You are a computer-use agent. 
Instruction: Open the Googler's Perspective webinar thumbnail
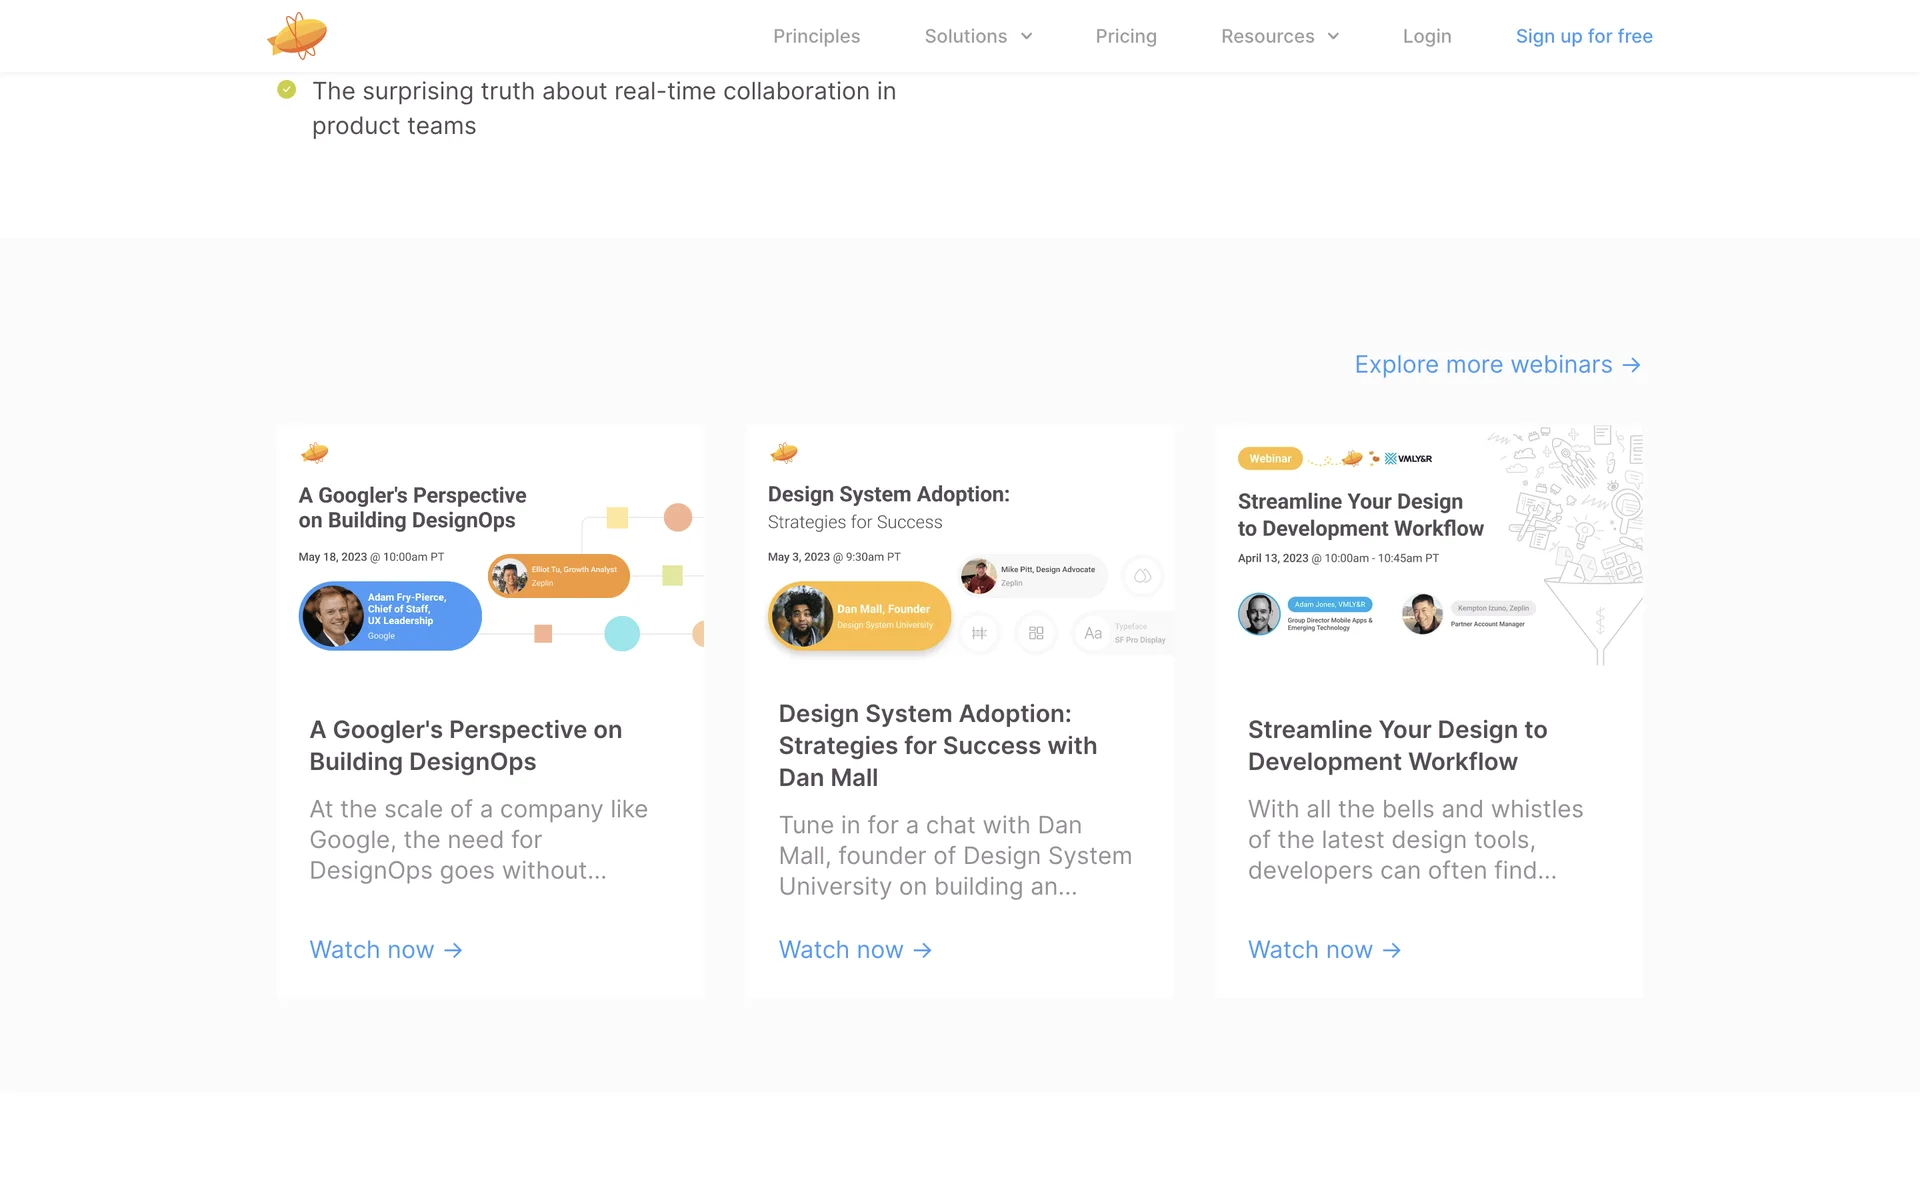click(491, 550)
